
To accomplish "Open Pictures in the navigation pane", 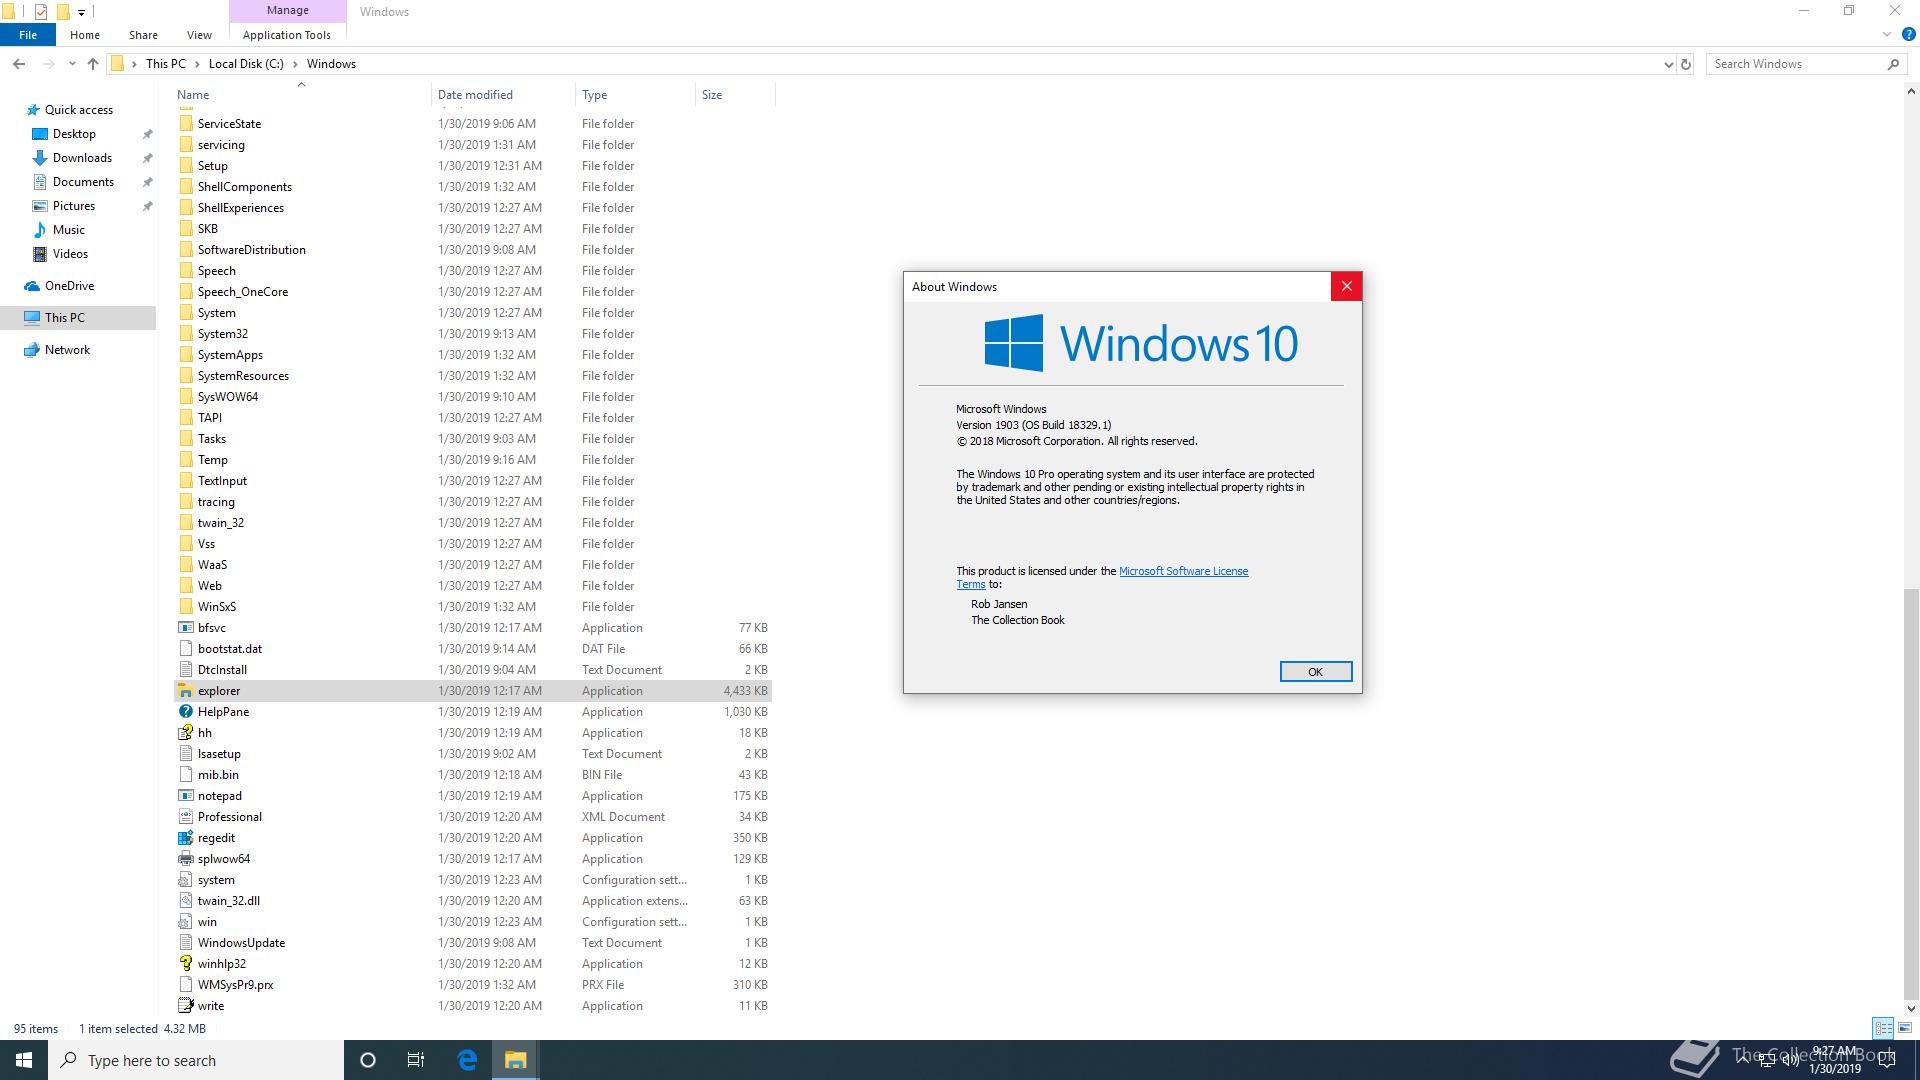I will point(74,206).
